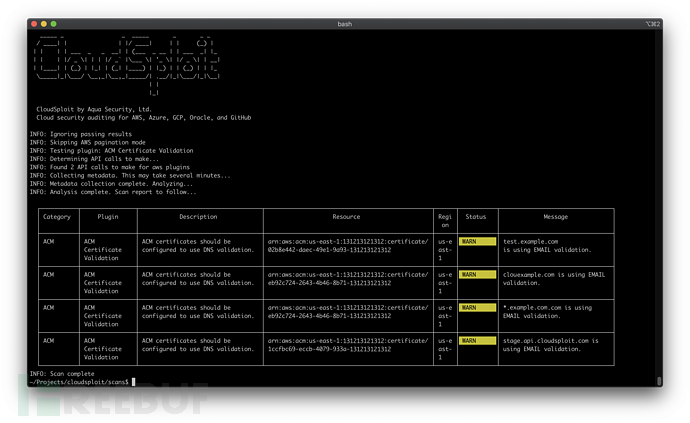This screenshot has width=690, height=423.
Task: Click 'Found 2 API calls to make' line
Action: (110, 167)
